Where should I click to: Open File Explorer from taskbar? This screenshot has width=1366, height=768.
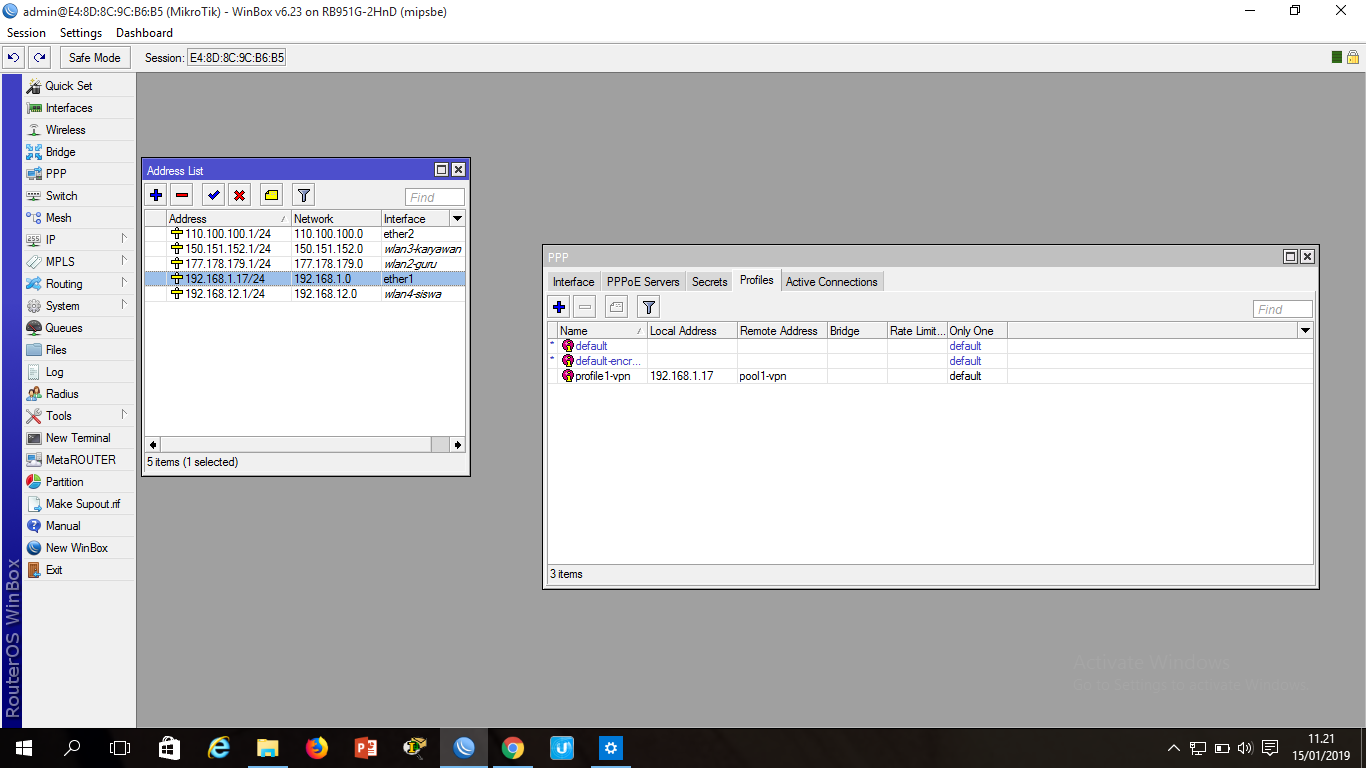click(x=268, y=747)
